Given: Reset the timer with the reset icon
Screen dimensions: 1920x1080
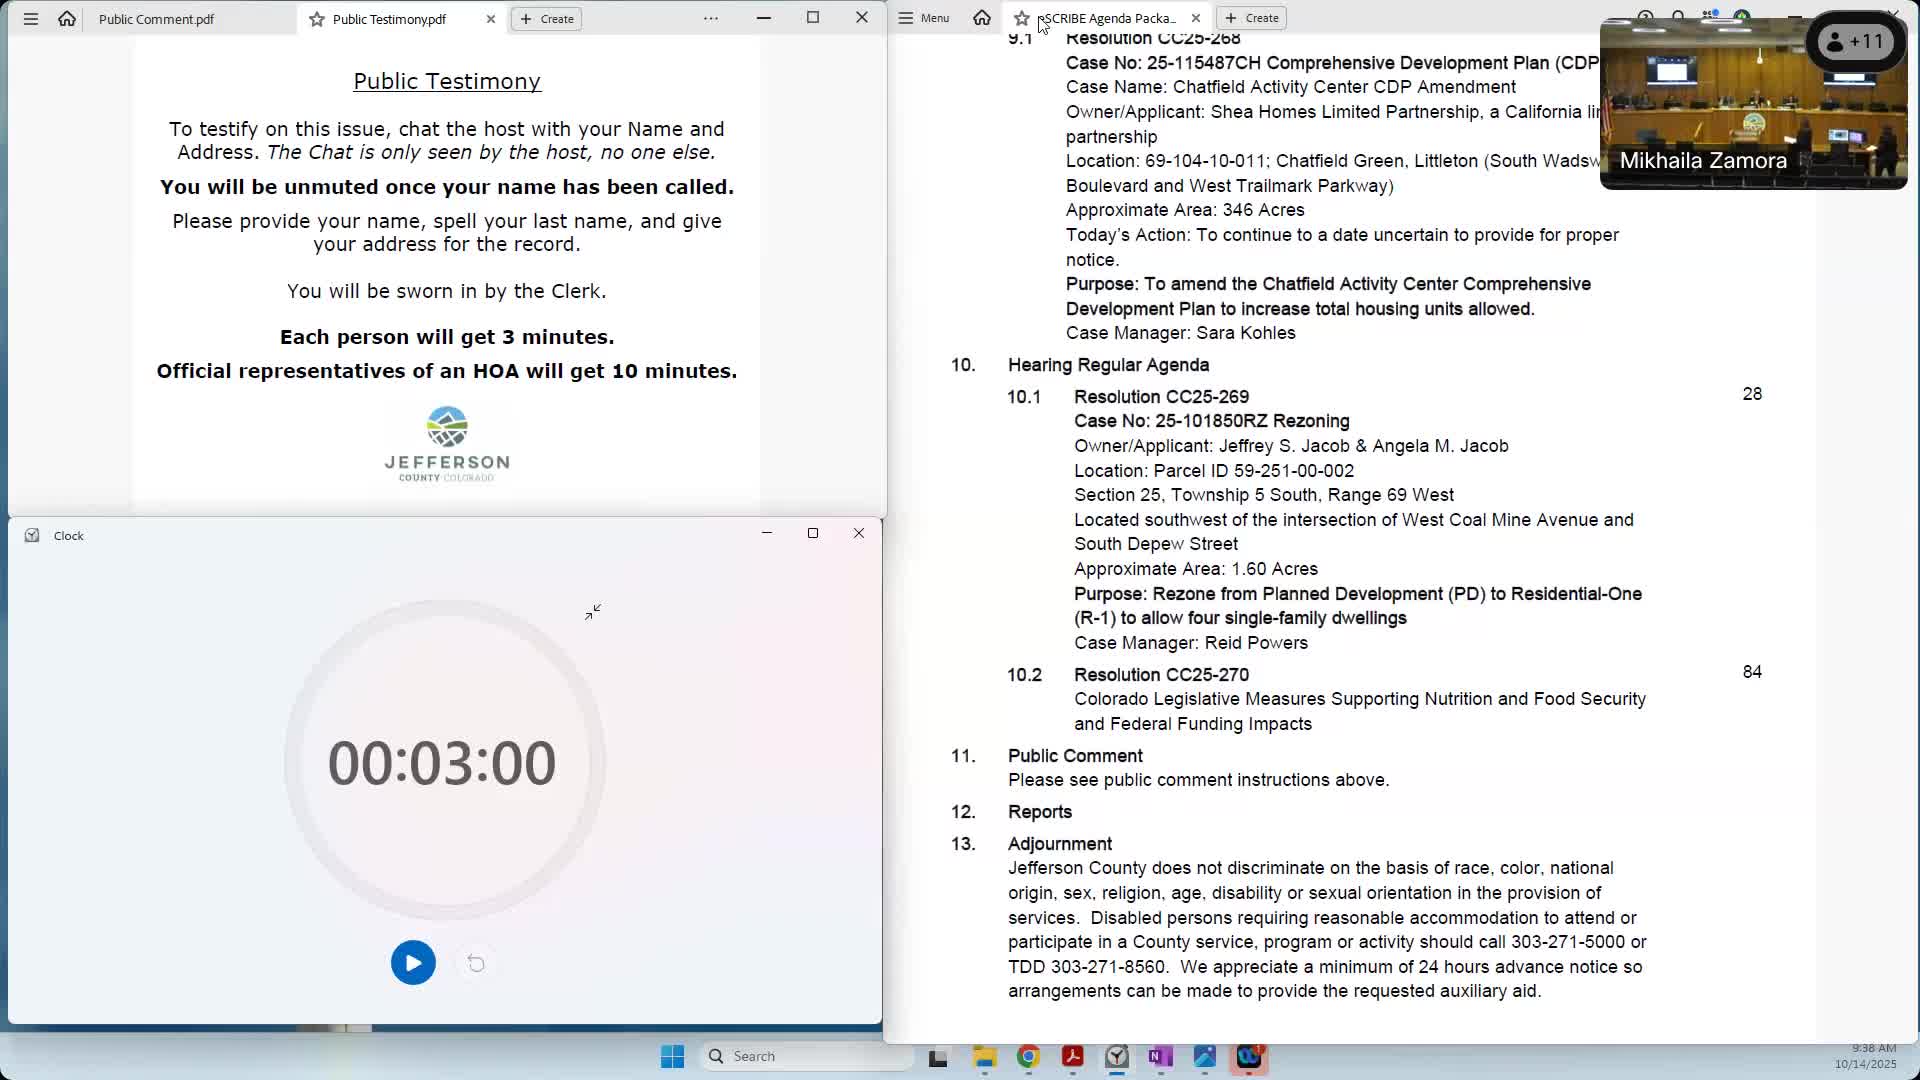Looking at the screenshot, I should 476,963.
